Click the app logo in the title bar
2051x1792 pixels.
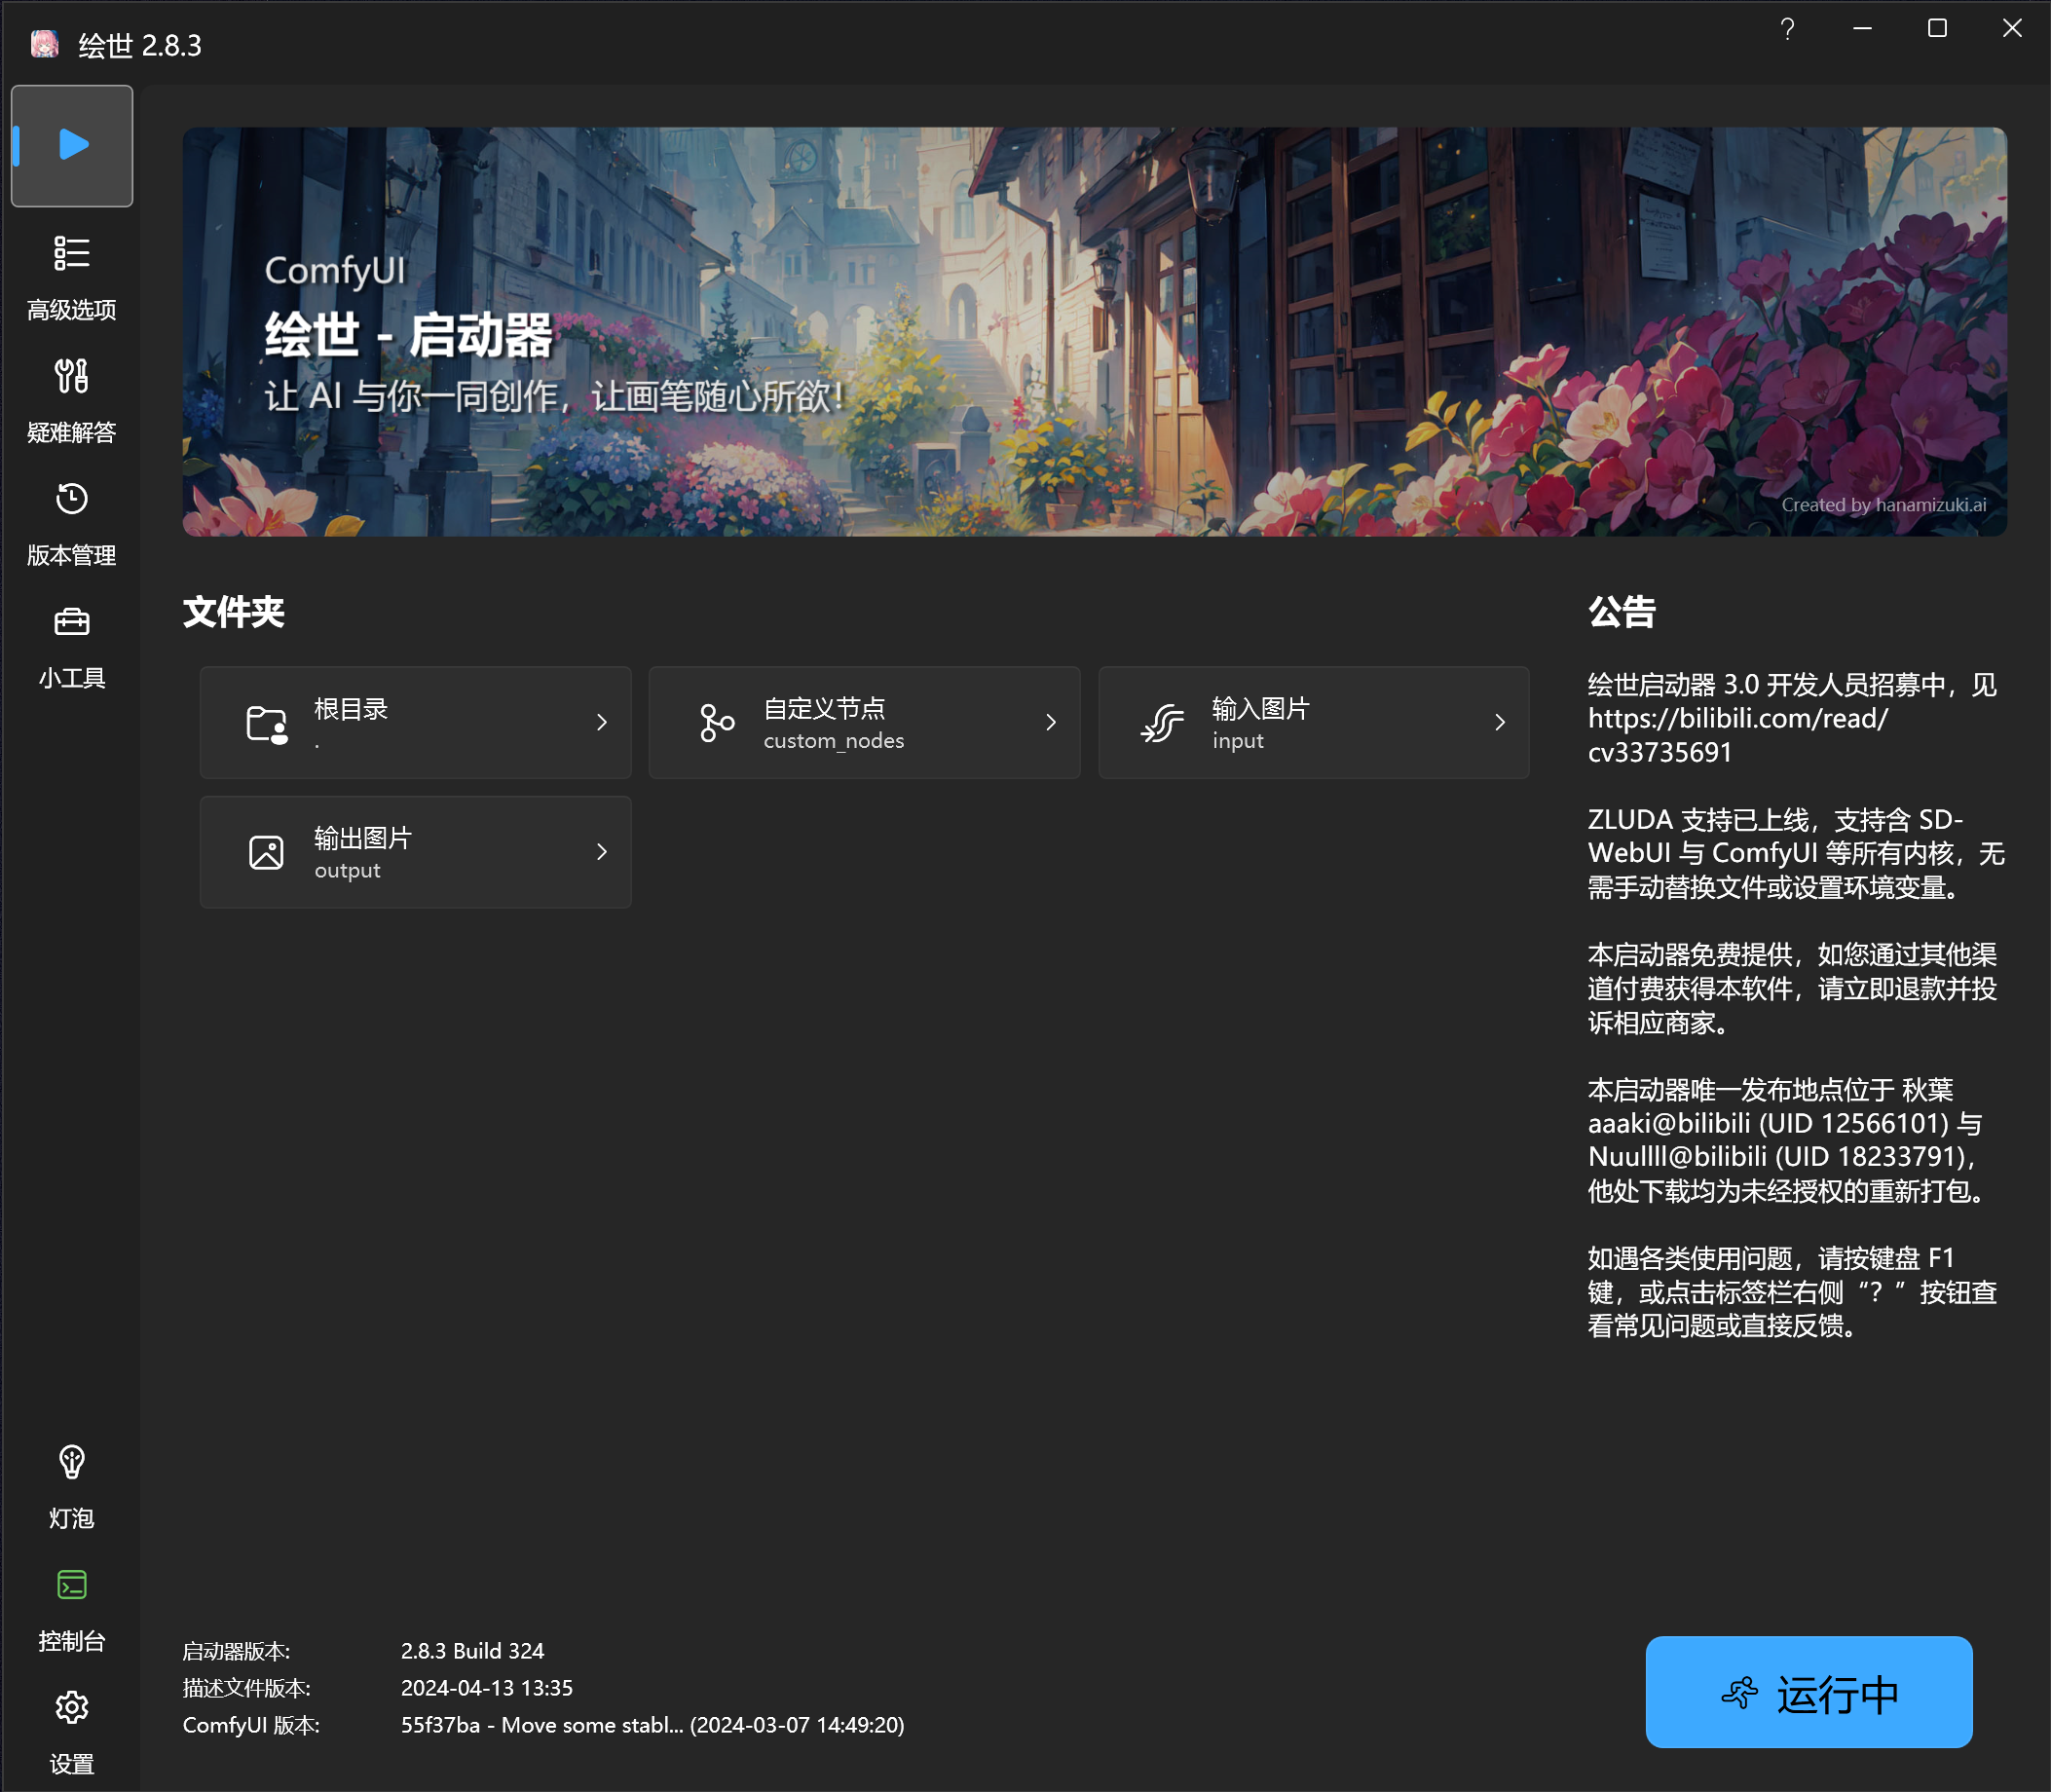45,44
